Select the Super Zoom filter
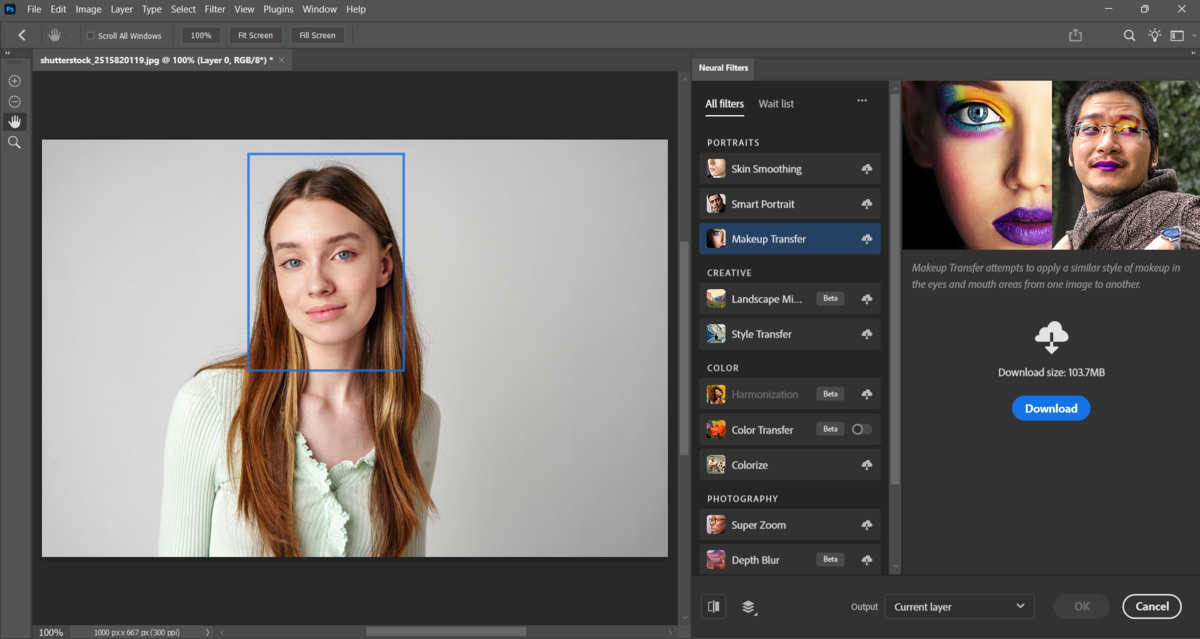Viewport: 1200px width, 639px height. coord(790,525)
